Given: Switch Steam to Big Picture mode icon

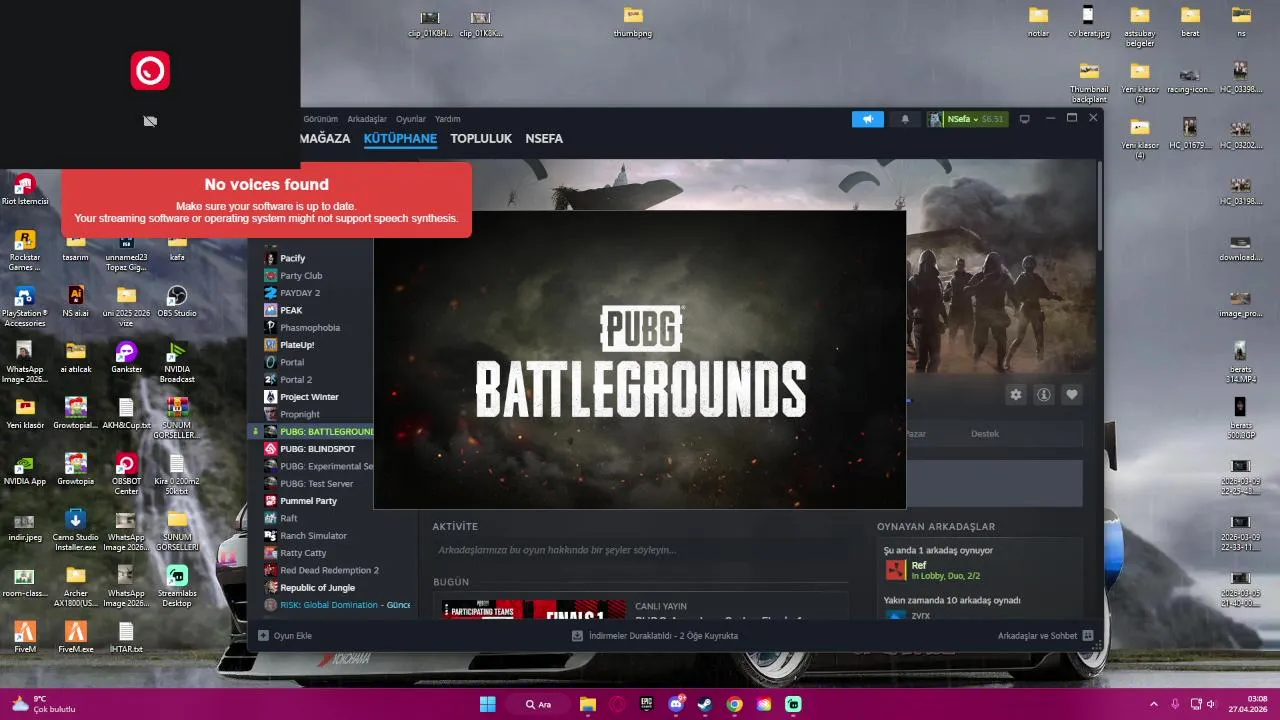Looking at the screenshot, I should 1024,119.
